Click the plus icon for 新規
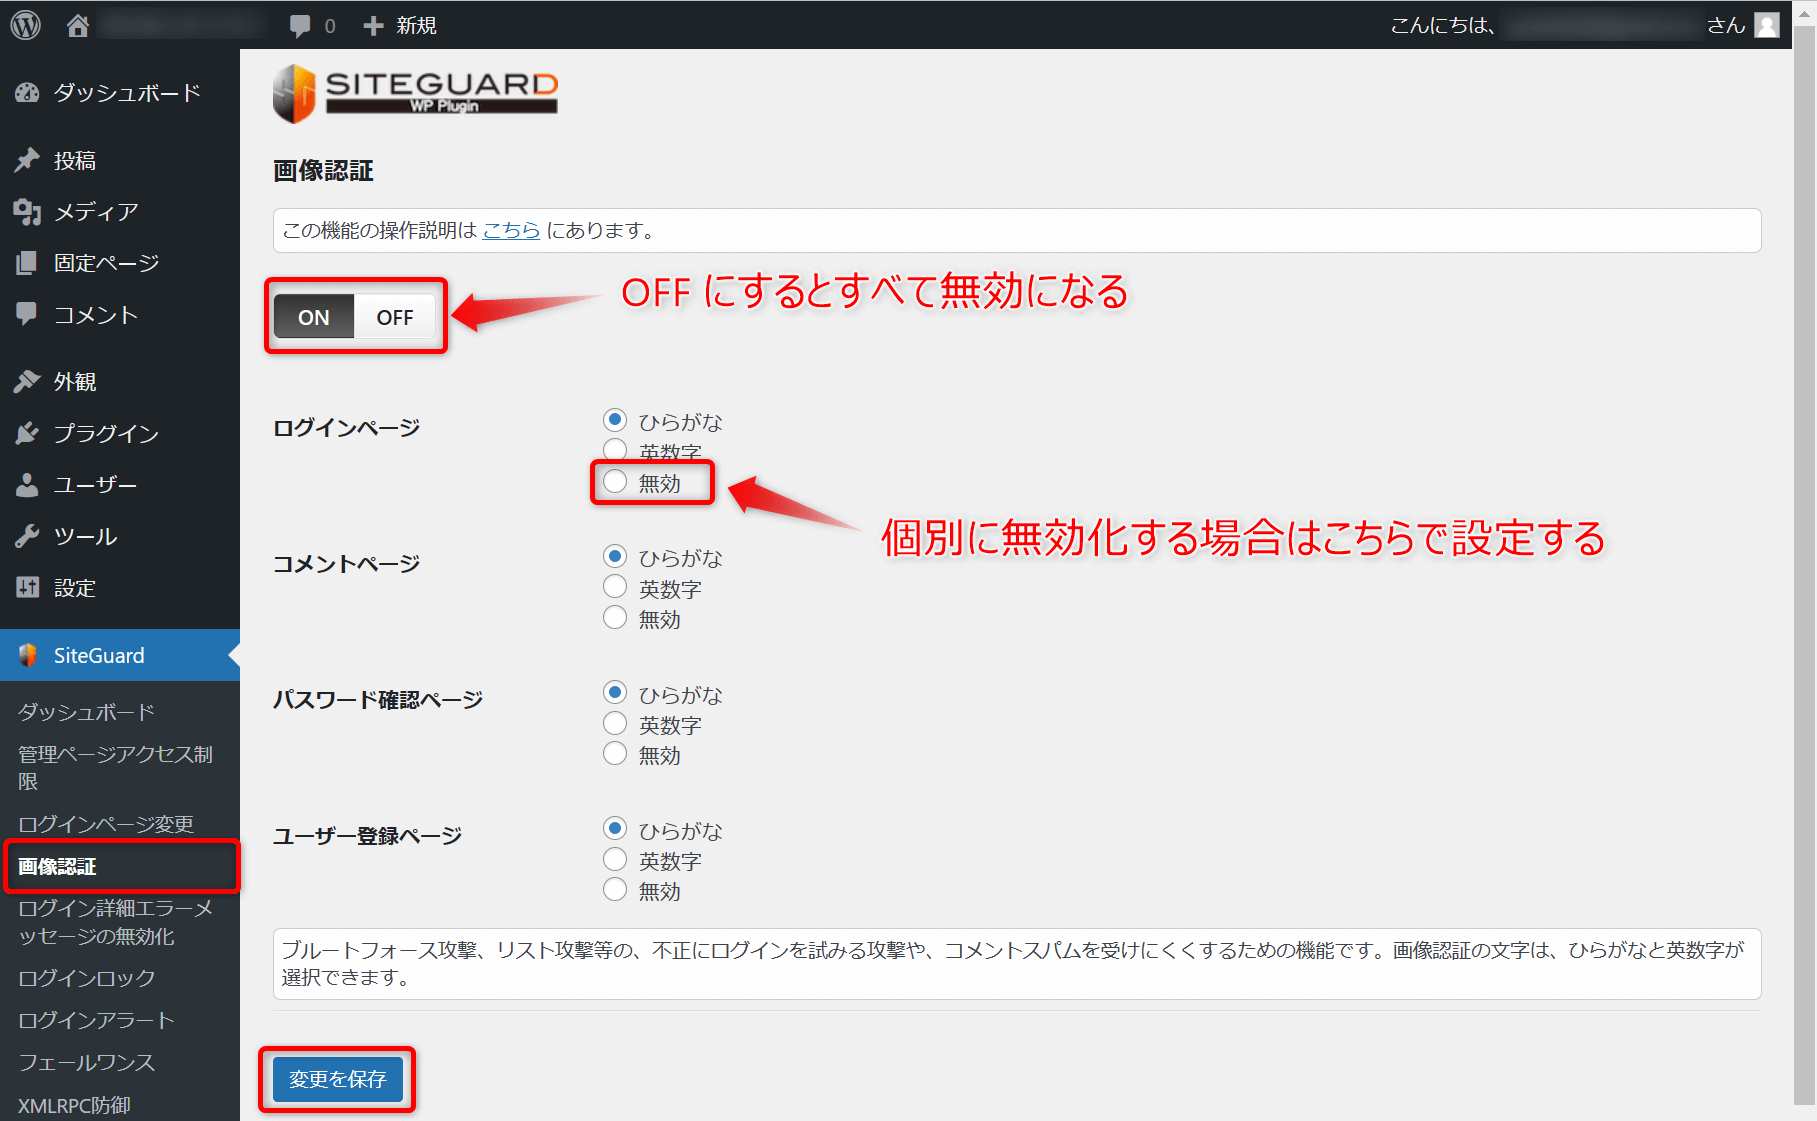1817x1121 pixels. pos(373,26)
